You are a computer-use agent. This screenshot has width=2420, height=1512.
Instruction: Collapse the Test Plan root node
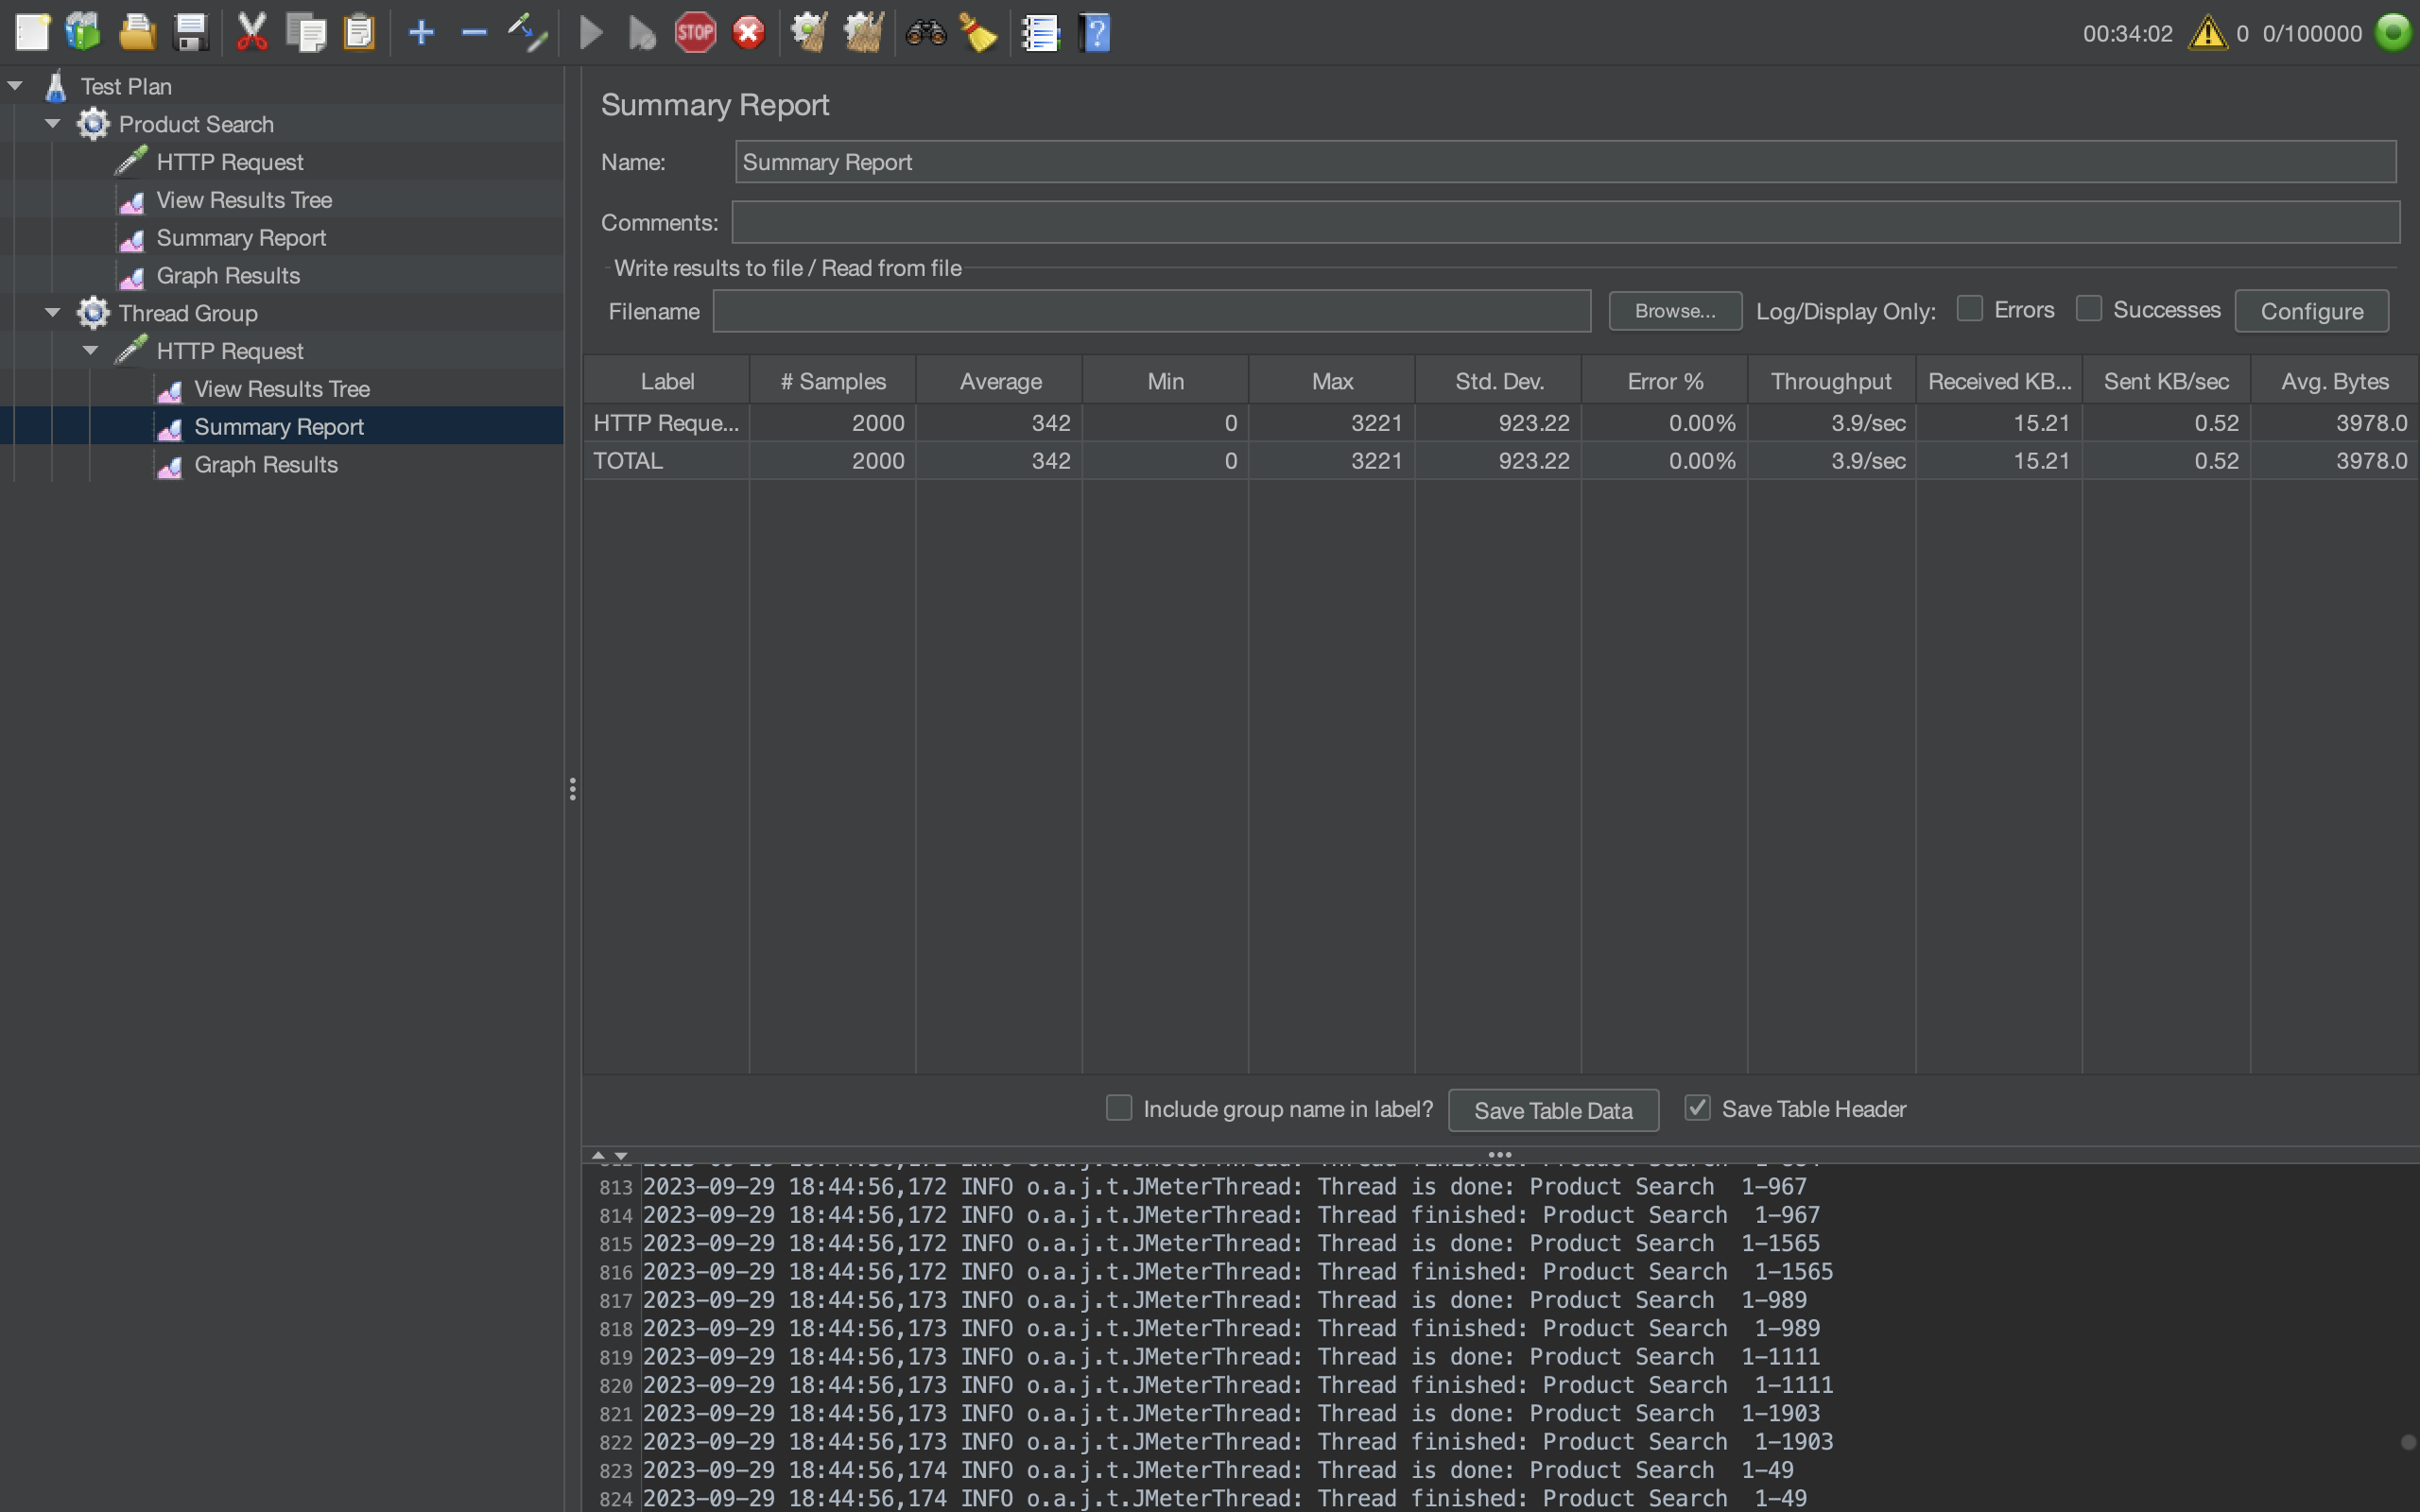pos(15,86)
